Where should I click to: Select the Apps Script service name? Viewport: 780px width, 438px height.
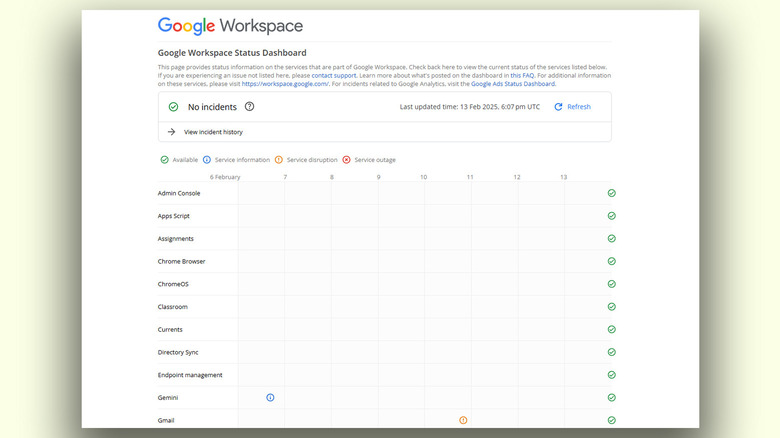pos(174,216)
